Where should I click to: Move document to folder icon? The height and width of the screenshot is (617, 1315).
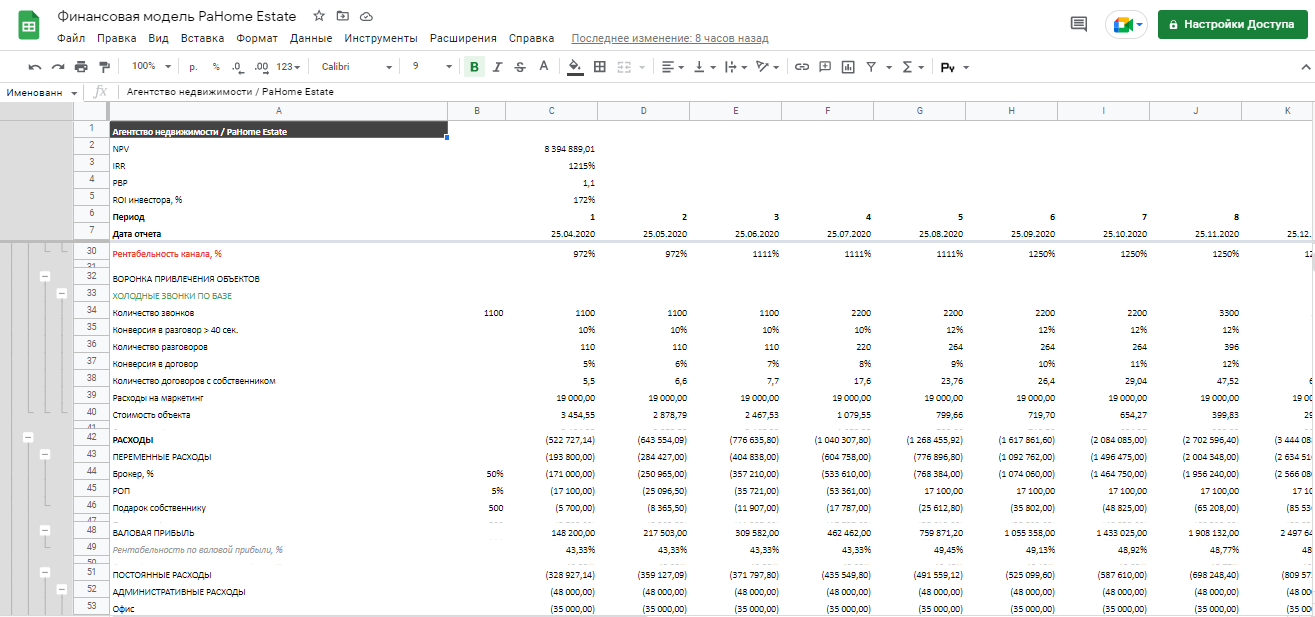[343, 16]
